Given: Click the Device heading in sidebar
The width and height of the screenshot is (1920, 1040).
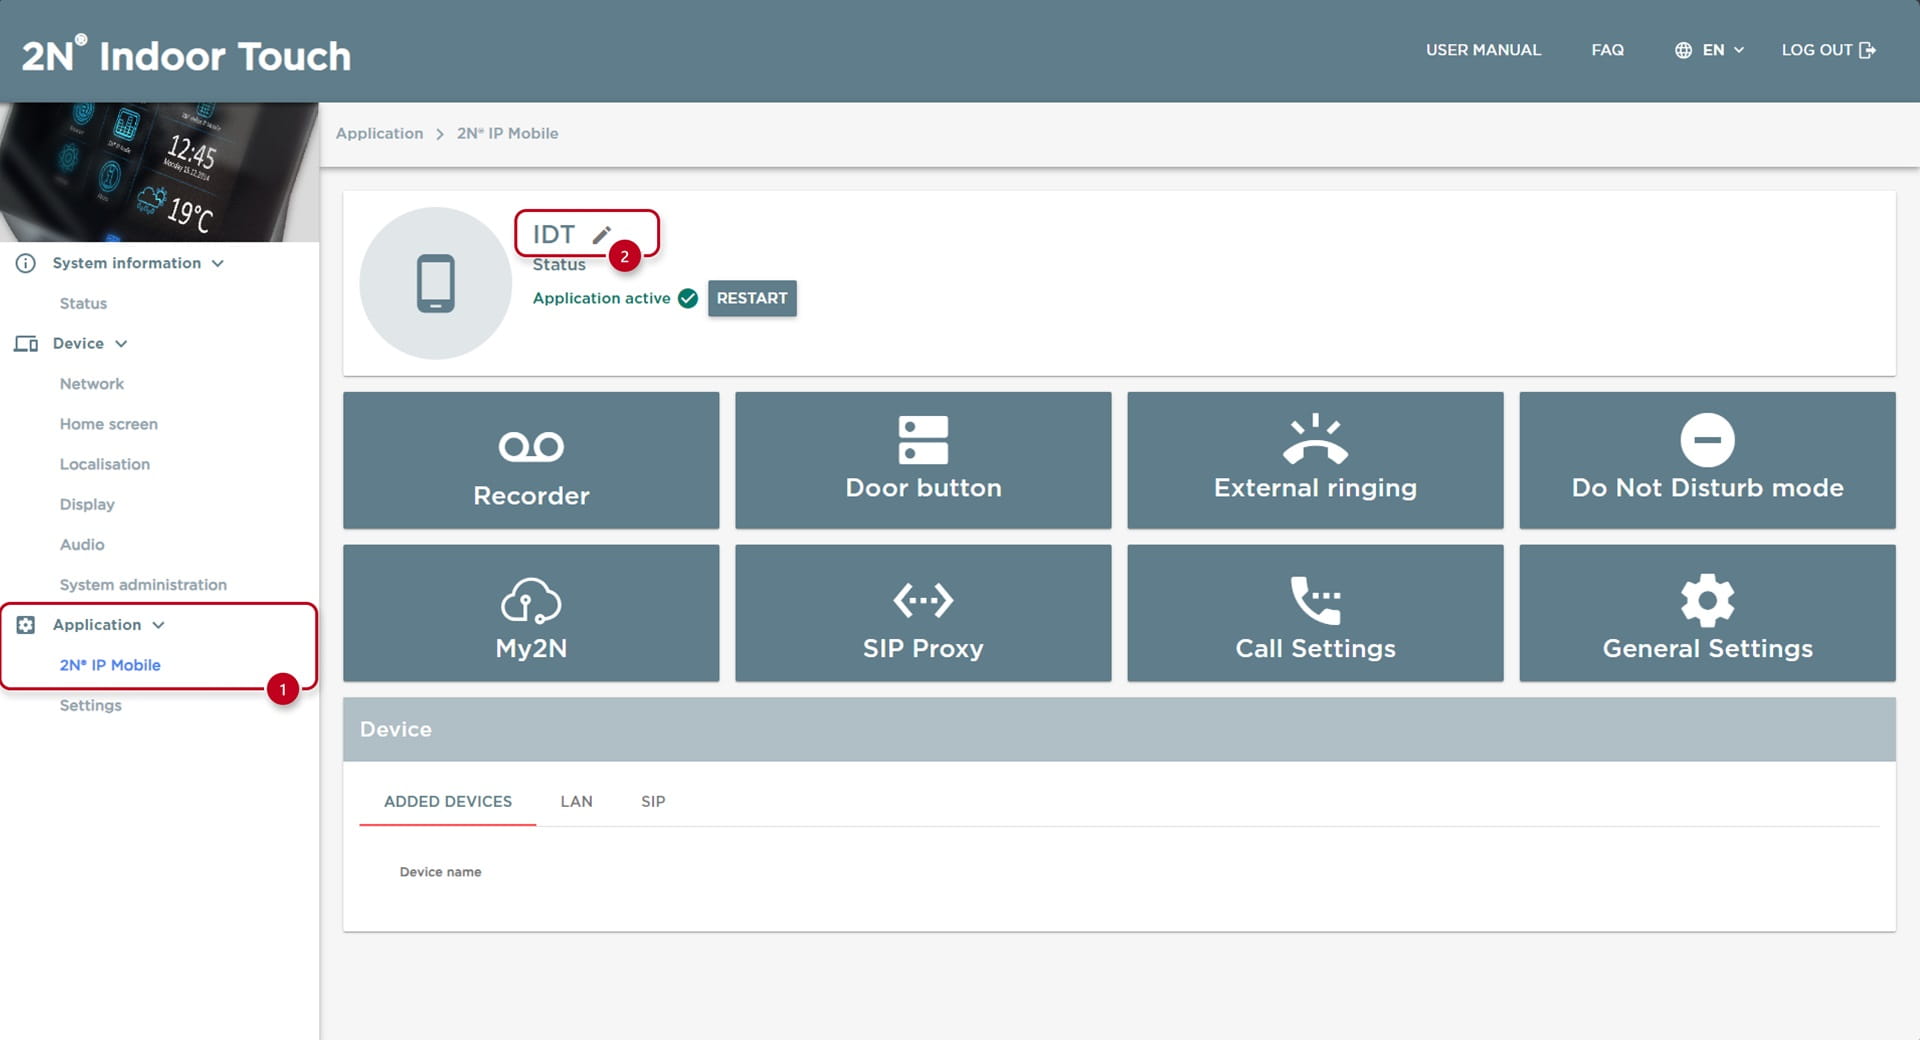Looking at the screenshot, I should (x=78, y=344).
